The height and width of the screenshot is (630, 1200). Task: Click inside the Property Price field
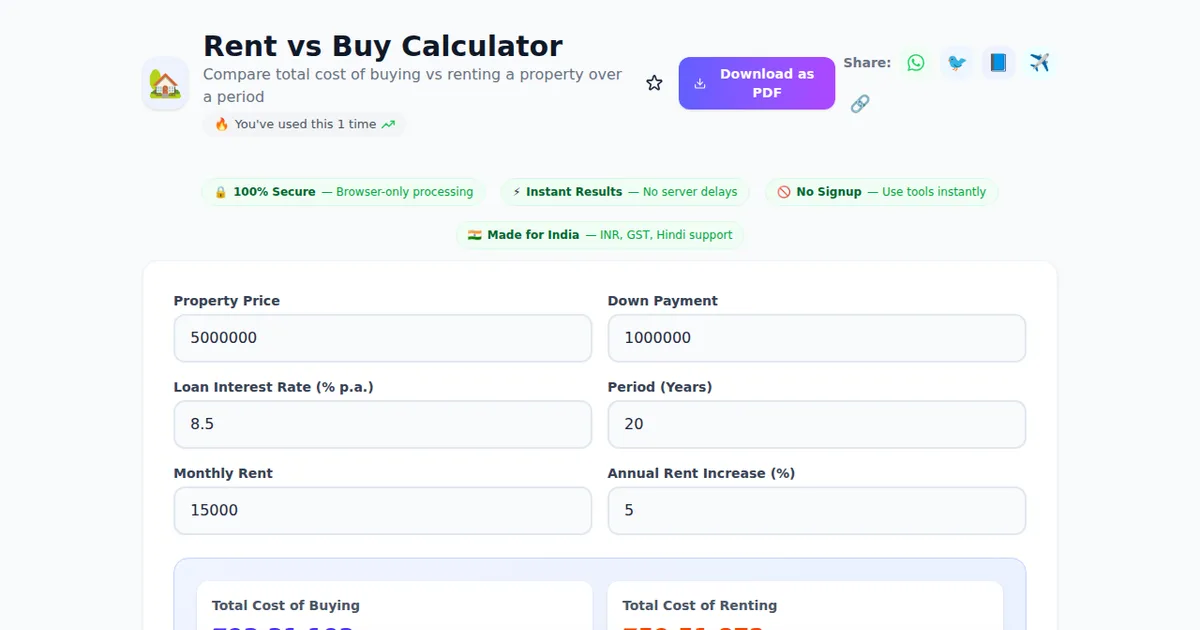383,337
